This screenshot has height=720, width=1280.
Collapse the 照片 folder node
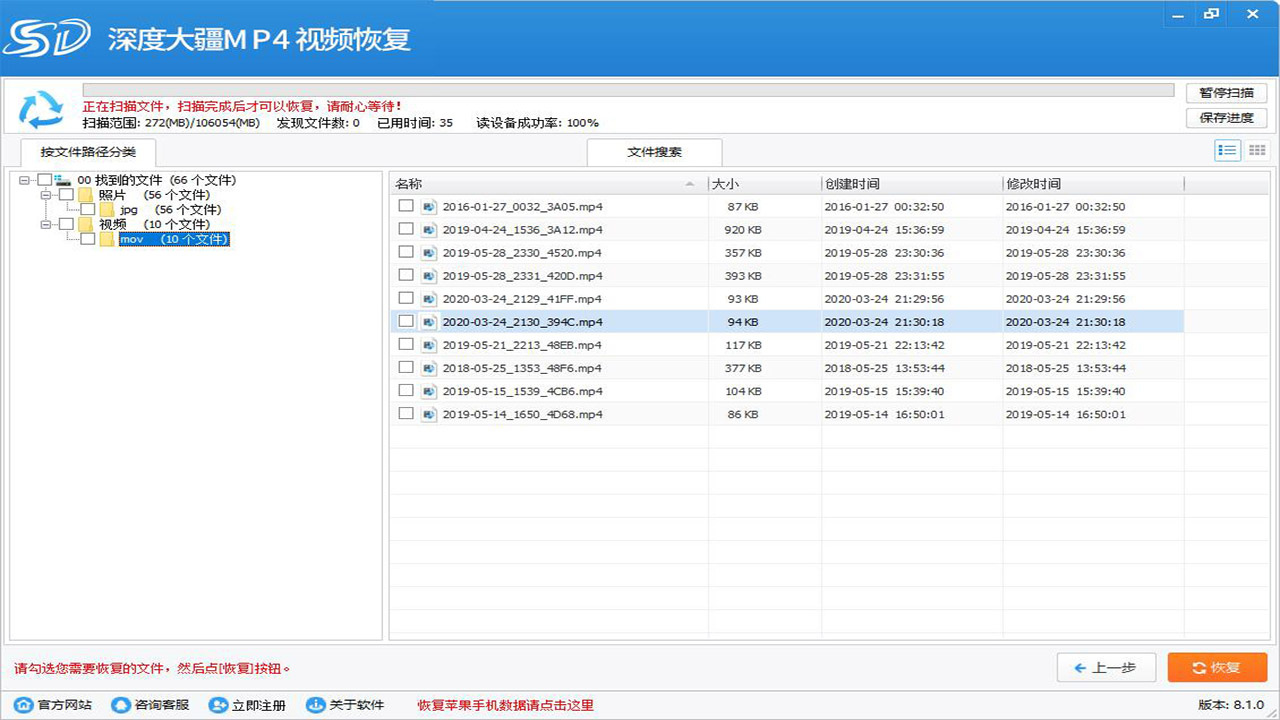(x=45, y=194)
